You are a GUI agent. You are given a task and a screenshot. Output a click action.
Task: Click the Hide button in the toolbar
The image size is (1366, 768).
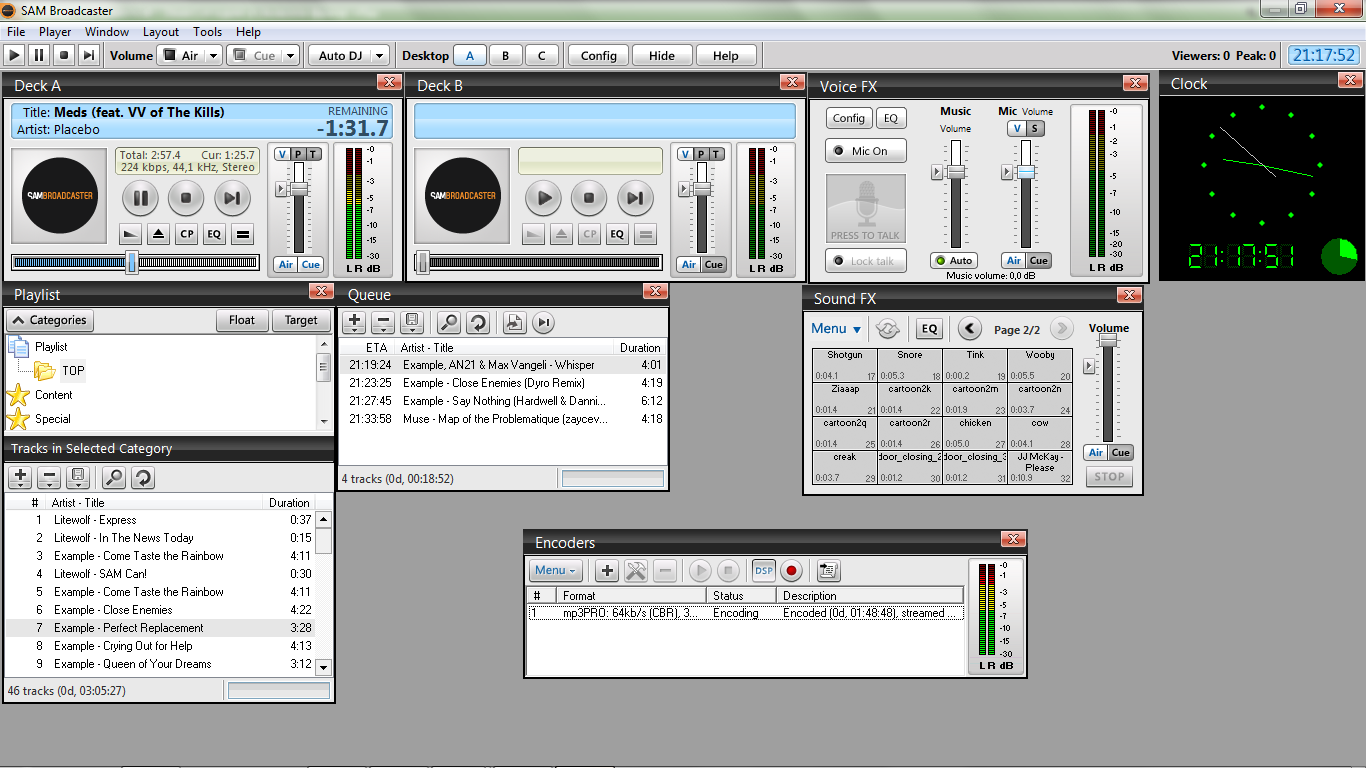(x=662, y=56)
